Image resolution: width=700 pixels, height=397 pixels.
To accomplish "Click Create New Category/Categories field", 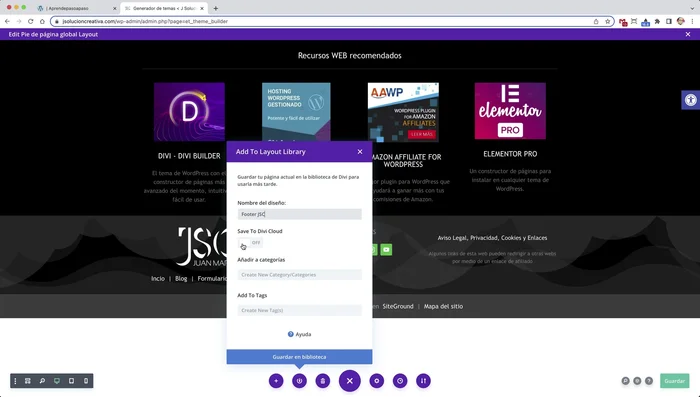I will (299, 275).
